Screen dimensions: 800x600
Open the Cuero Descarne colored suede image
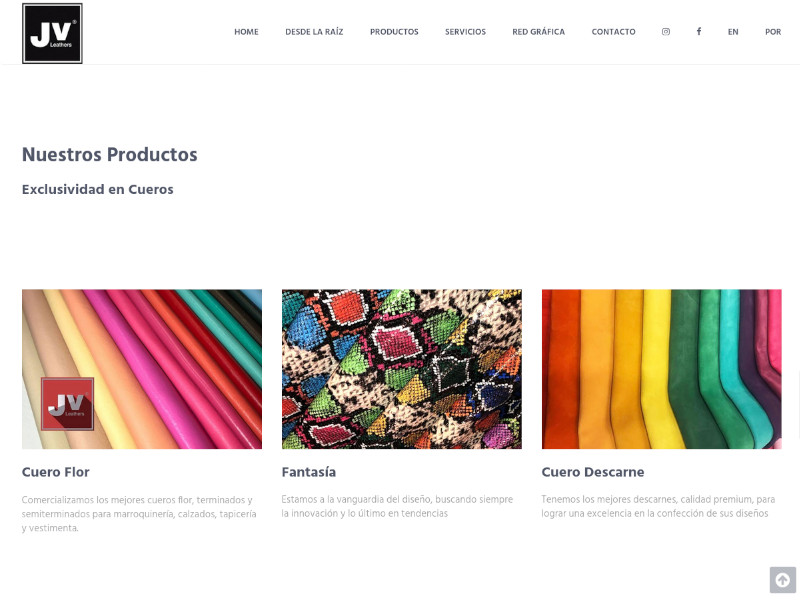(662, 369)
